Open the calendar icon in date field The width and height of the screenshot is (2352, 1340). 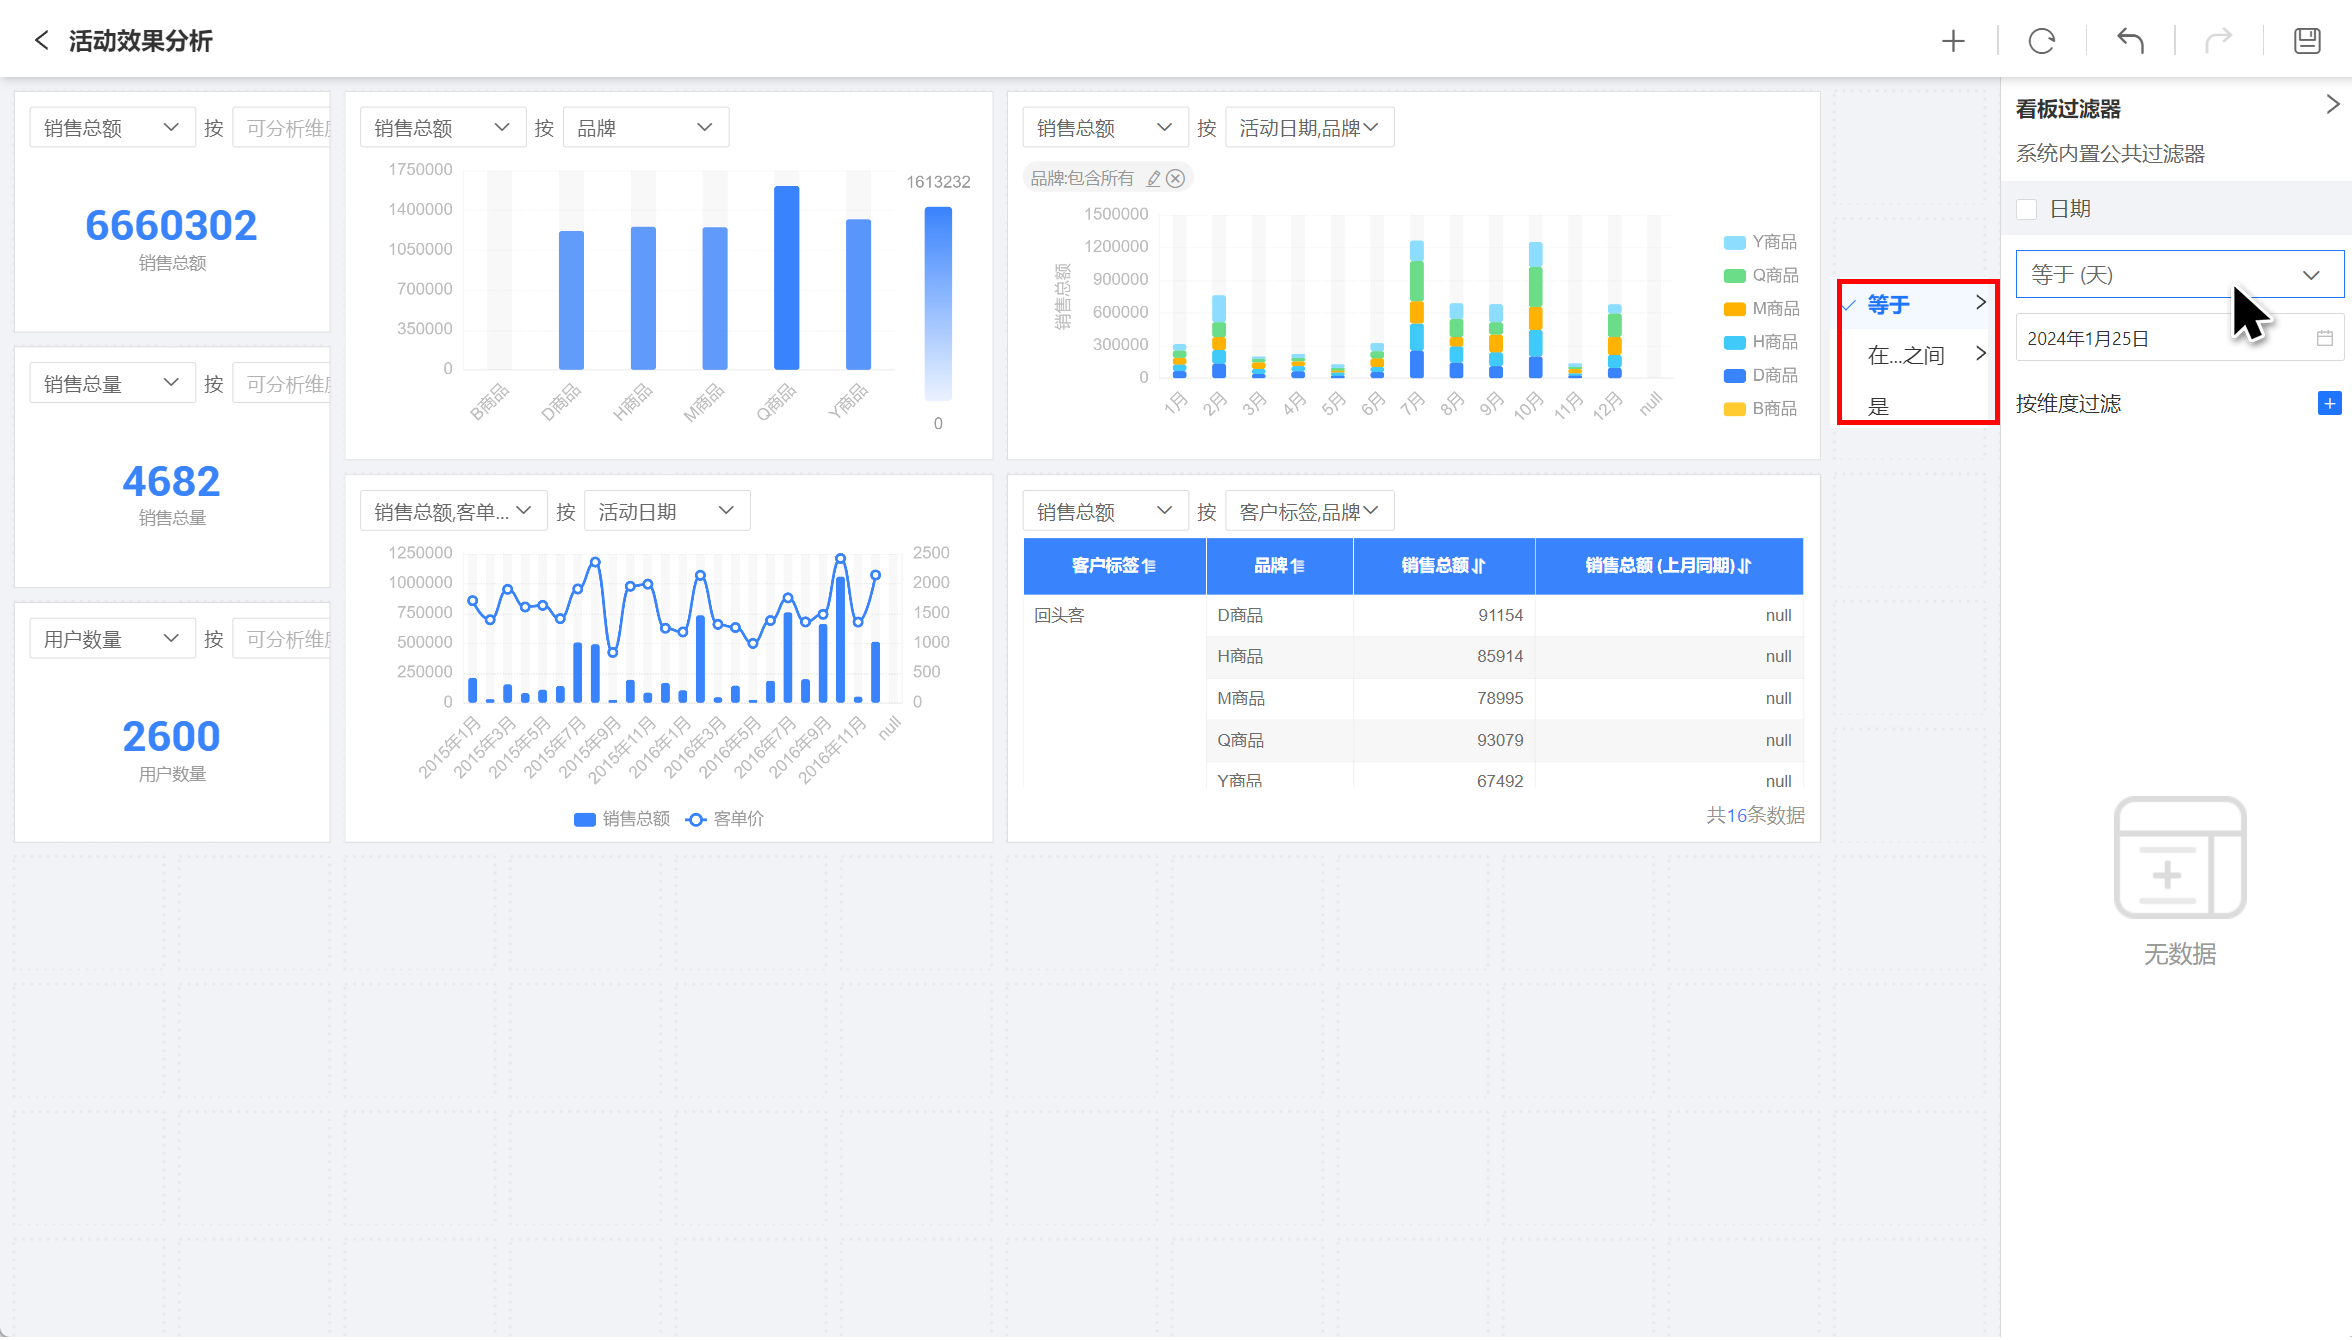2324,338
